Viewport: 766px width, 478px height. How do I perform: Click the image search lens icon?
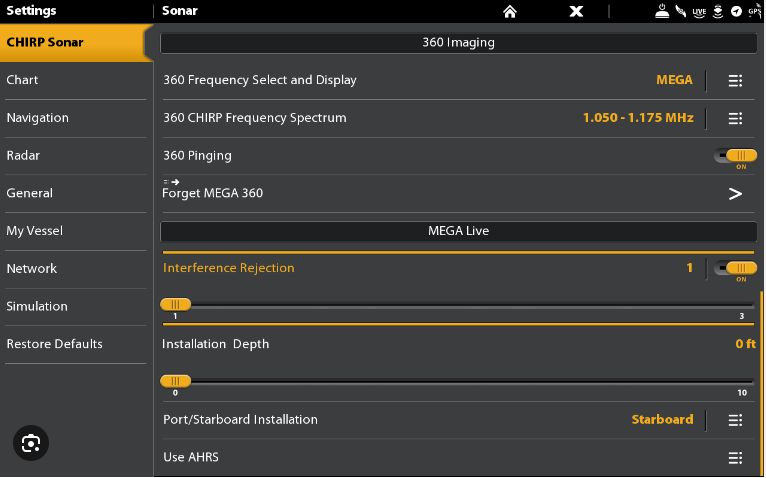31,442
